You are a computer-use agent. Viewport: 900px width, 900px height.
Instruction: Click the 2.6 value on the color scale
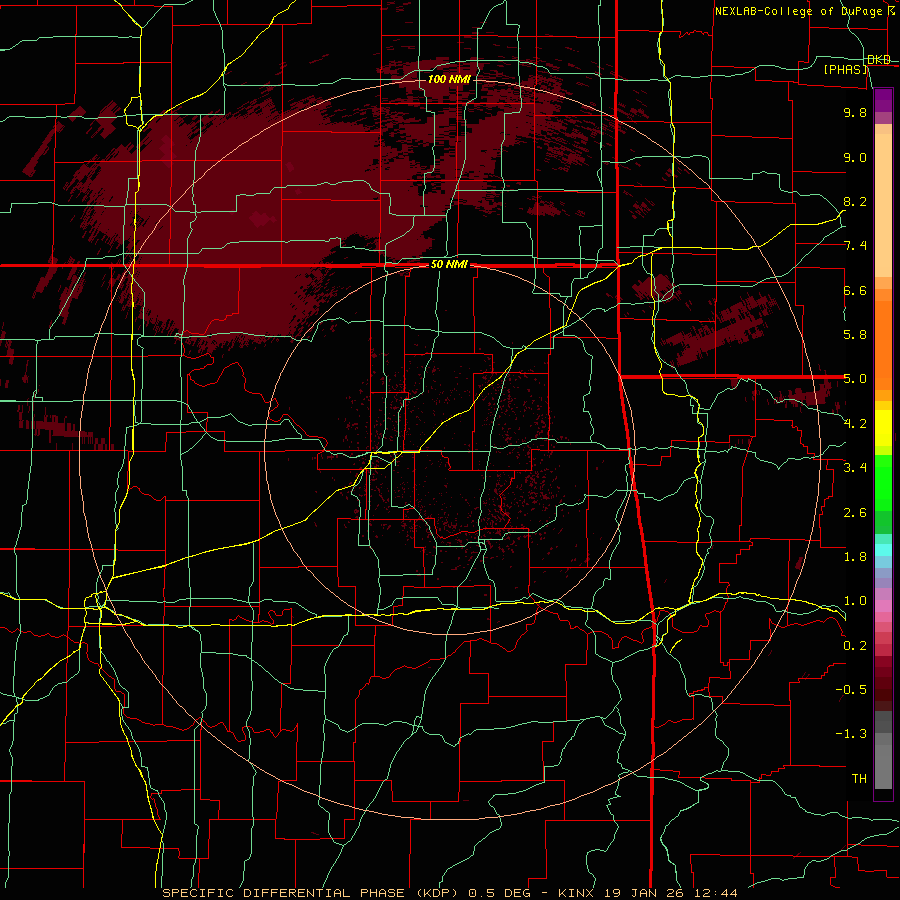click(855, 513)
